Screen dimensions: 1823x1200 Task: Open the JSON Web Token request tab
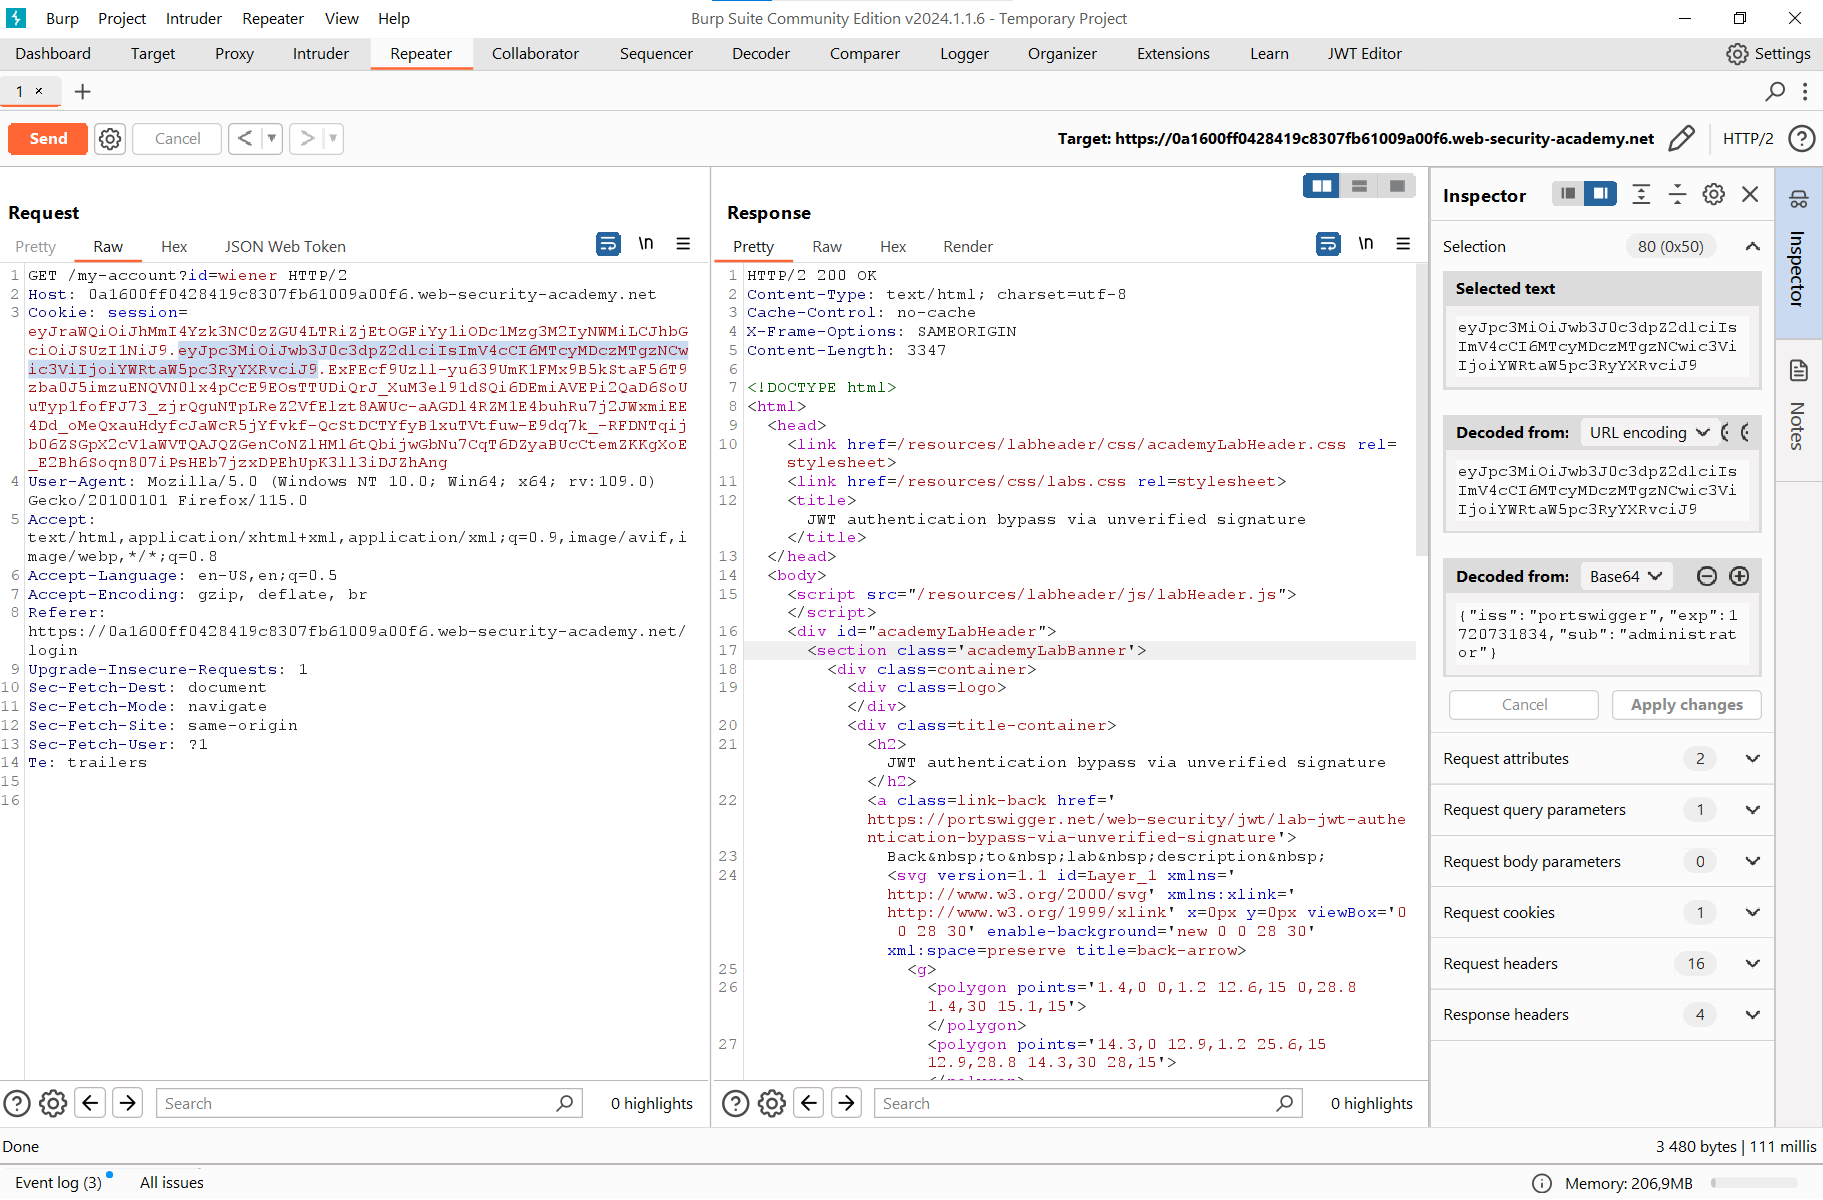pos(285,246)
